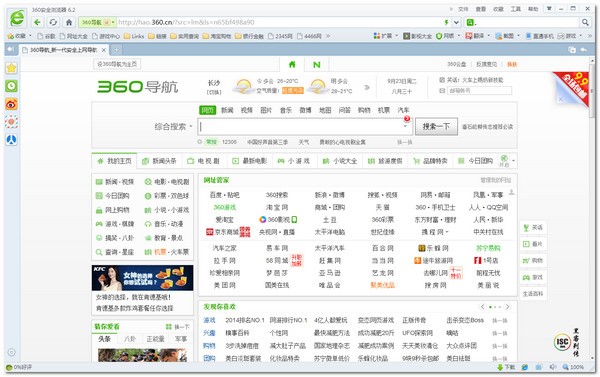The height and width of the screenshot is (377, 600).
Task: Click the 网银 shield toolbar icon
Action: 445,36
